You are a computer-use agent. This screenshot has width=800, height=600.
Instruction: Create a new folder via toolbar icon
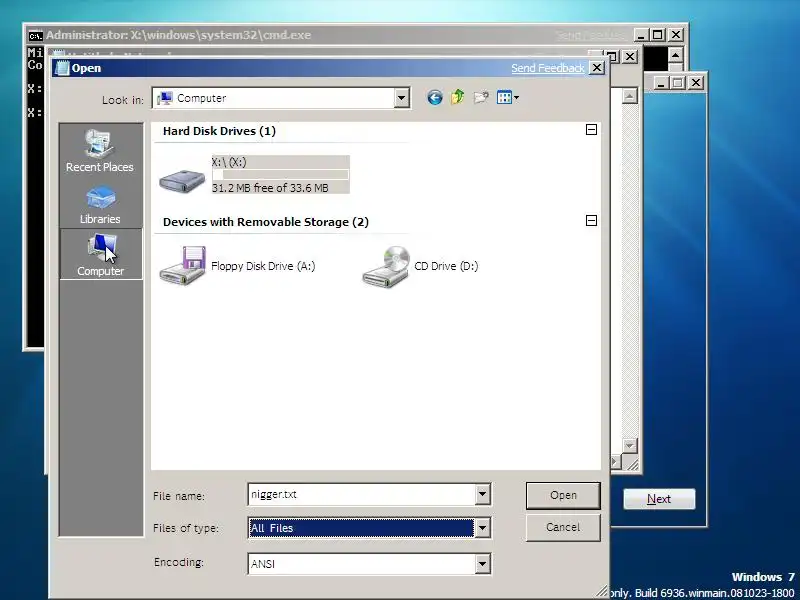tap(481, 97)
